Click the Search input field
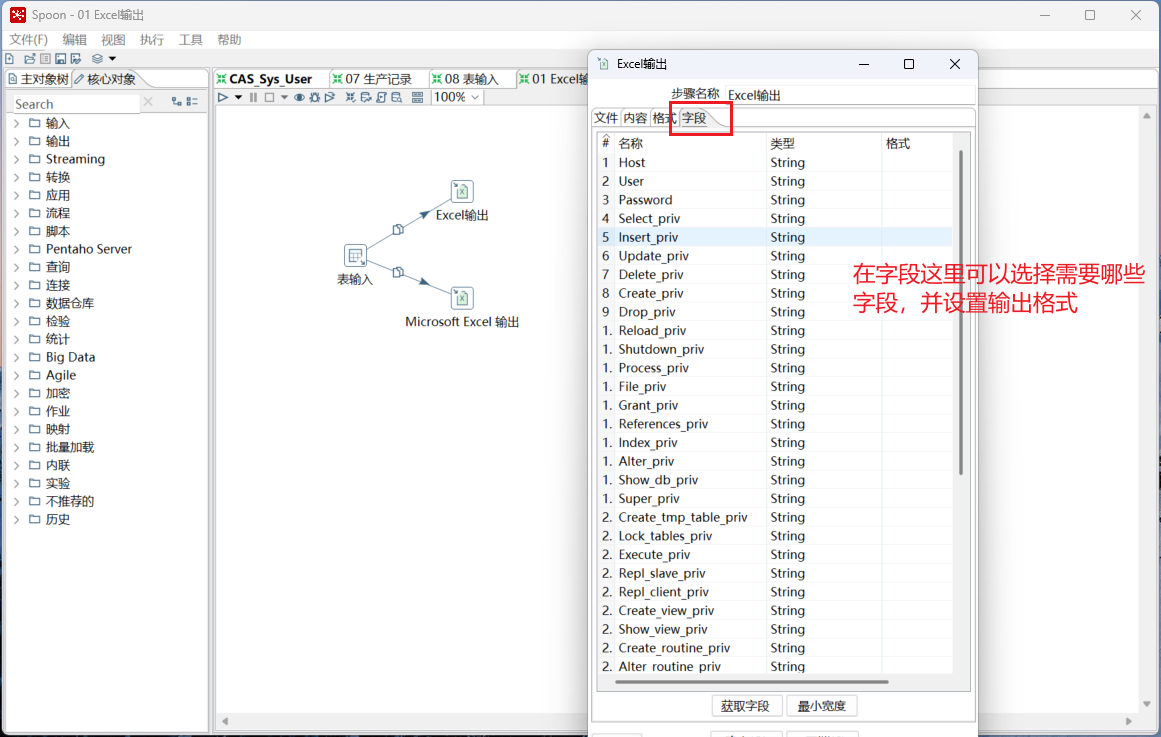Viewport: 1161px width, 737px height. tap(76, 104)
